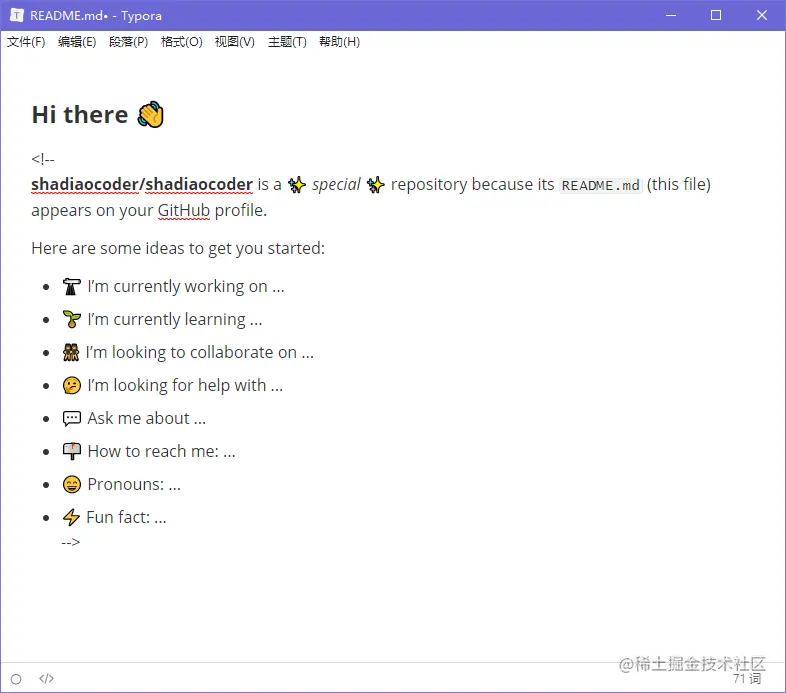Switch to source code mode icon
786x693 pixels.
pyautogui.click(x=46, y=678)
